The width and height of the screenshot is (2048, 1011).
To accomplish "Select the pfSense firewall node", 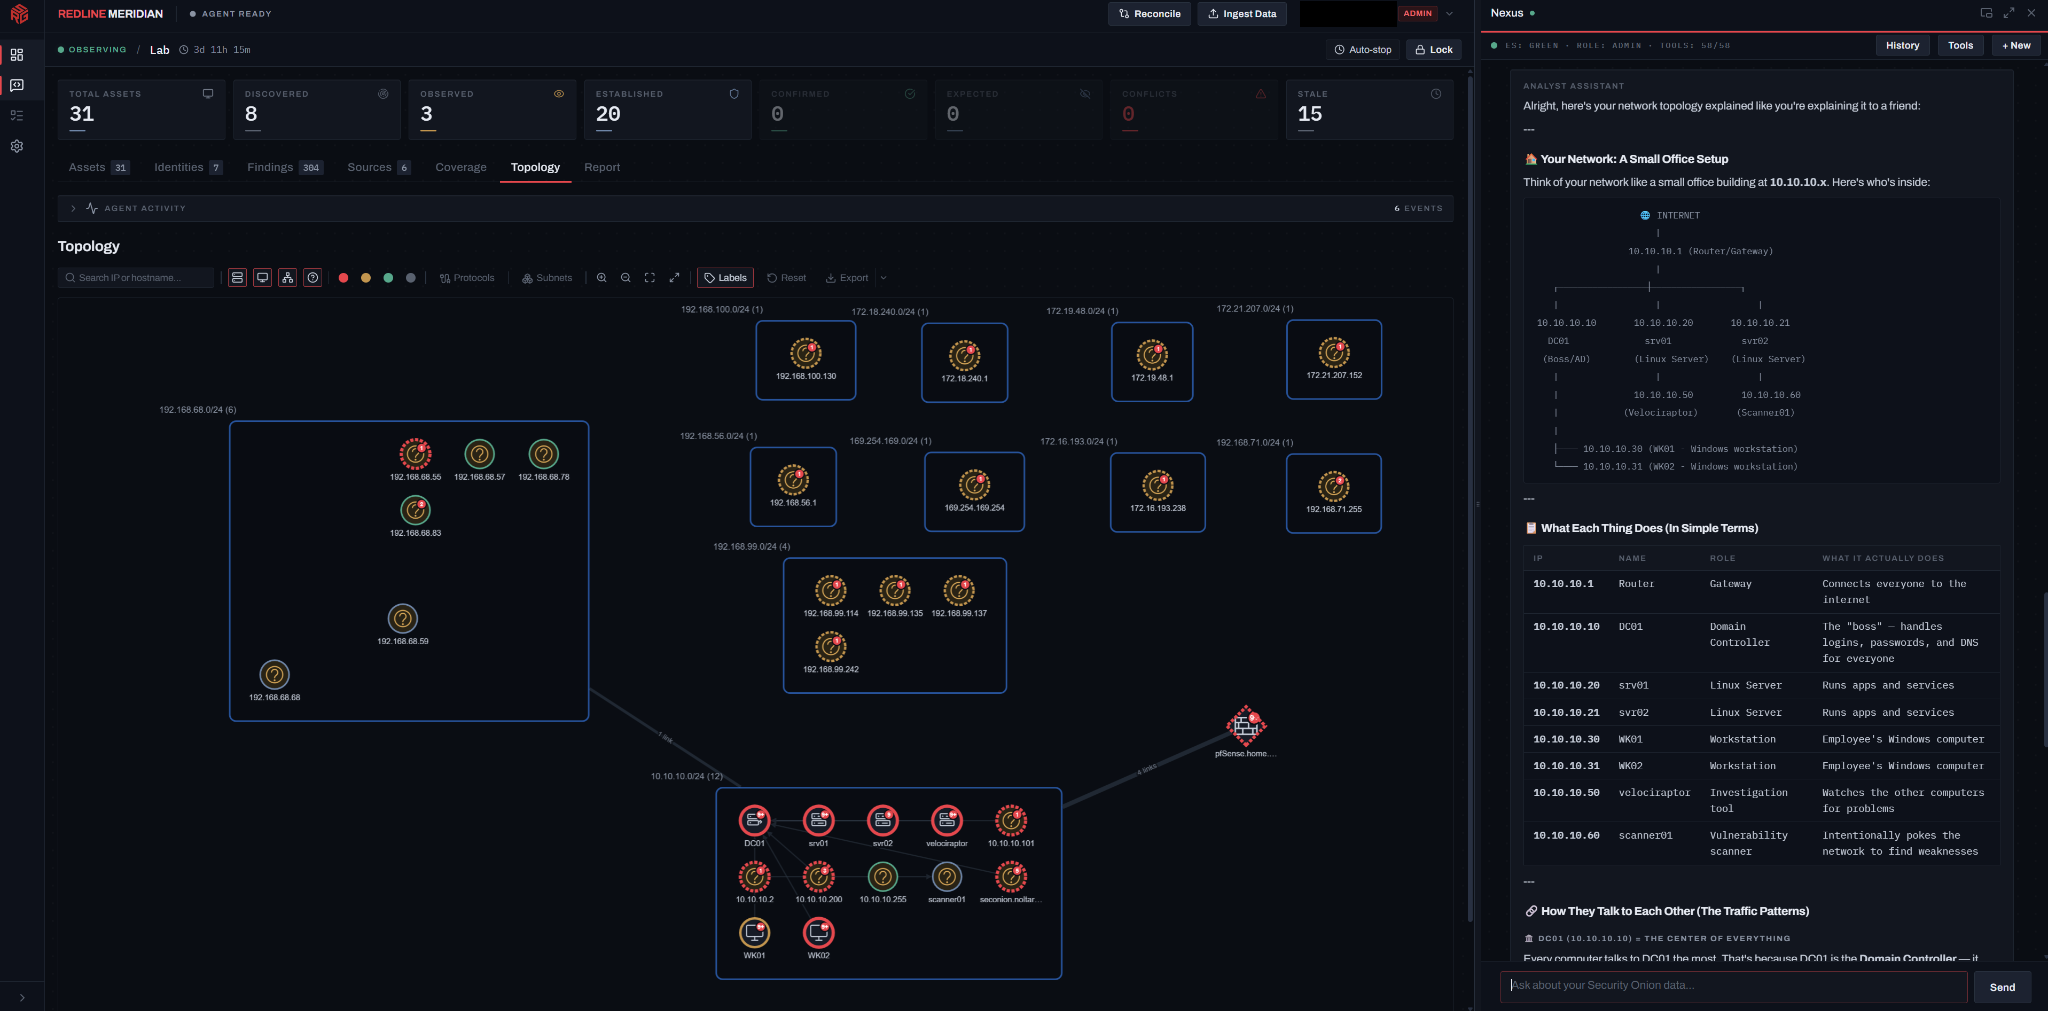I will (1246, 726).
